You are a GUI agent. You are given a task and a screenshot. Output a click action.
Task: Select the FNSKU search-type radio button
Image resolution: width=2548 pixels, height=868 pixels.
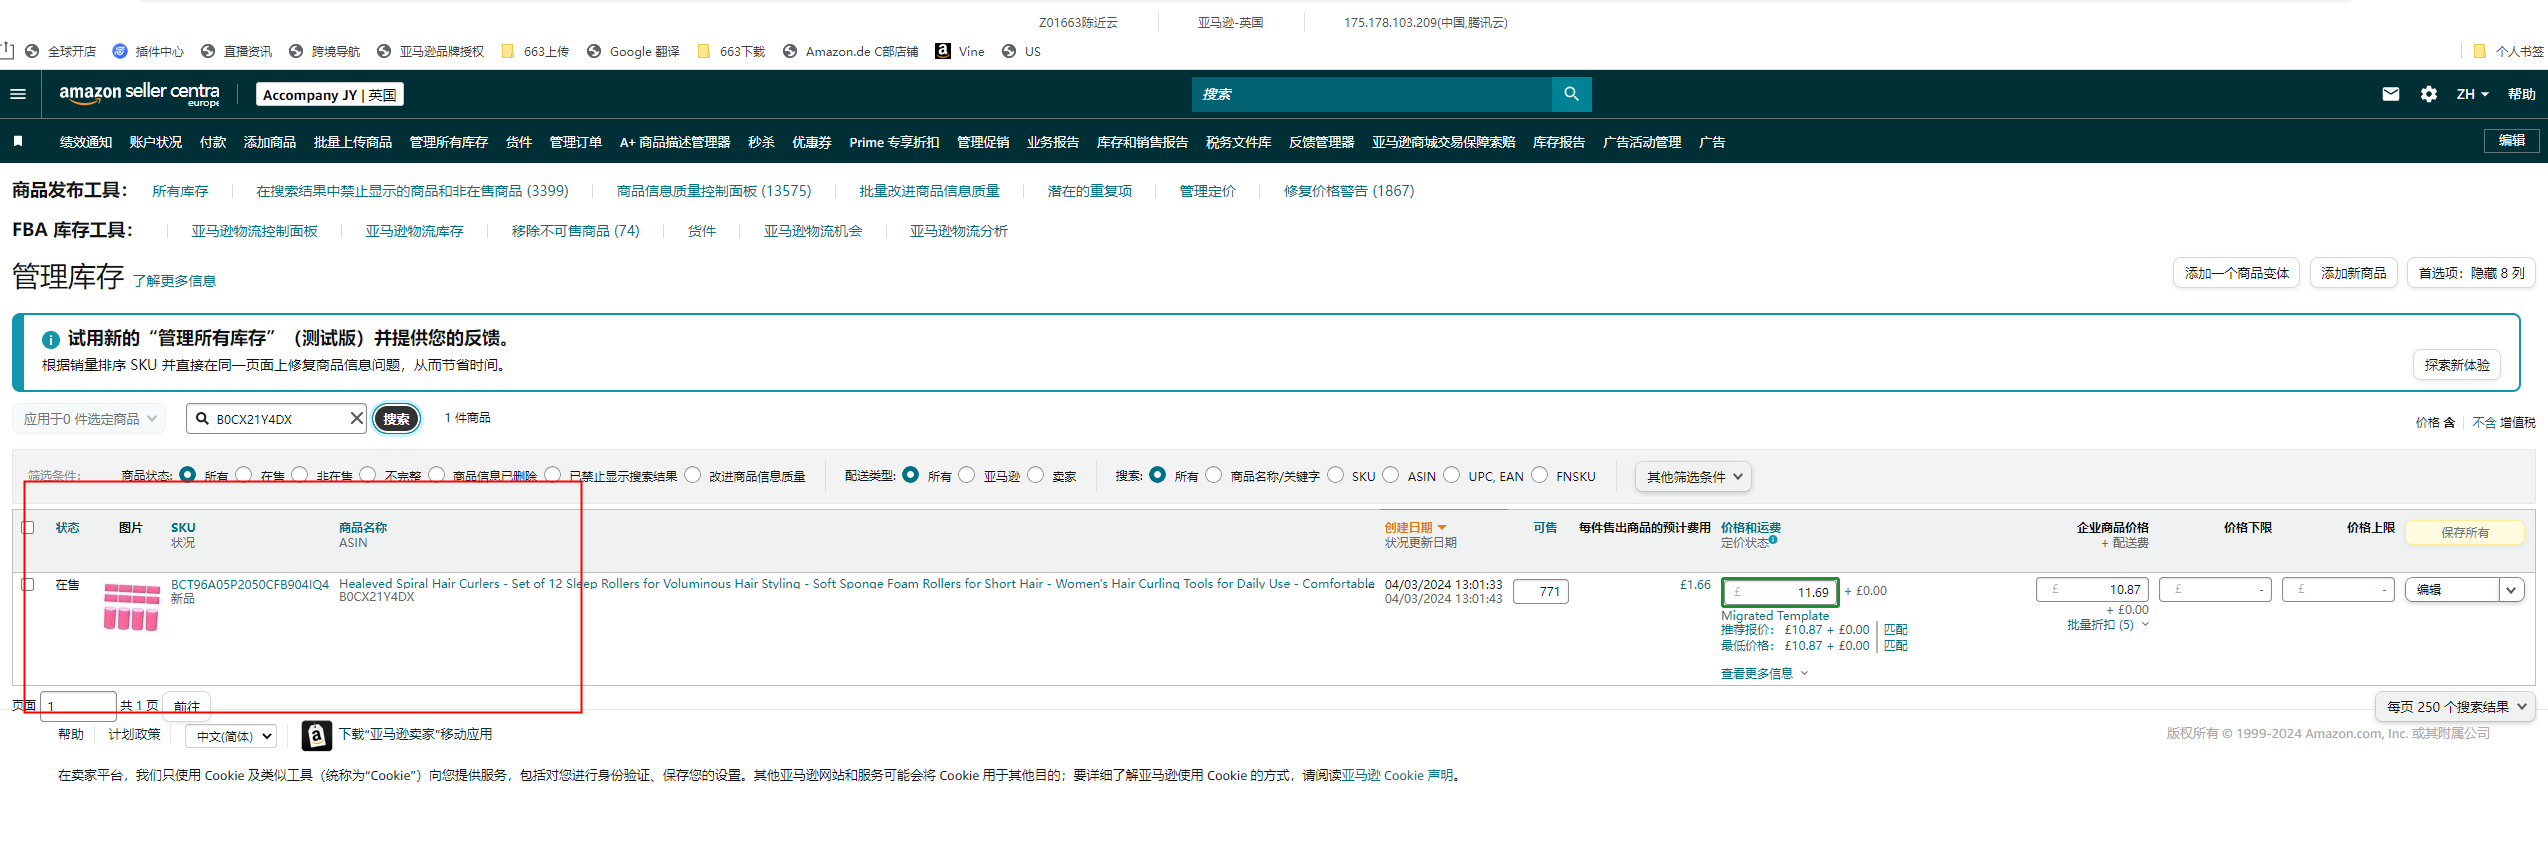click(1539, 475)
